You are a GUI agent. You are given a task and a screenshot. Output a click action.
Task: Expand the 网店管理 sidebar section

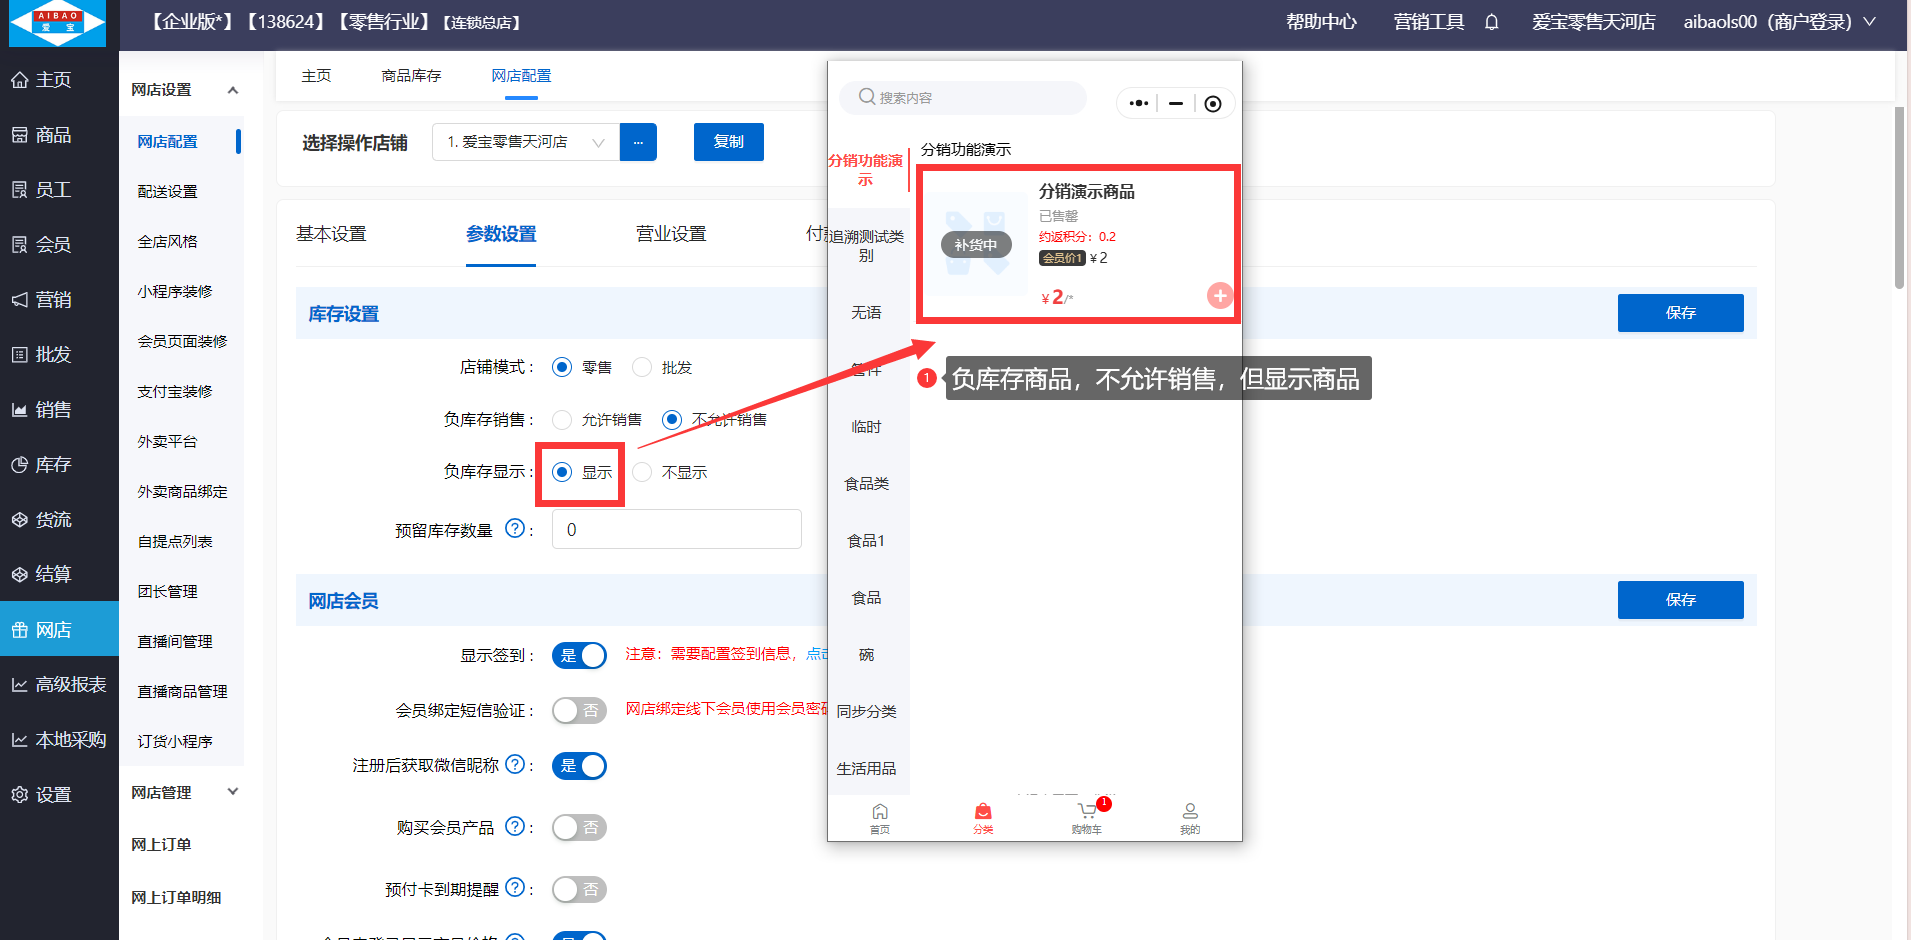pos(232,792)
